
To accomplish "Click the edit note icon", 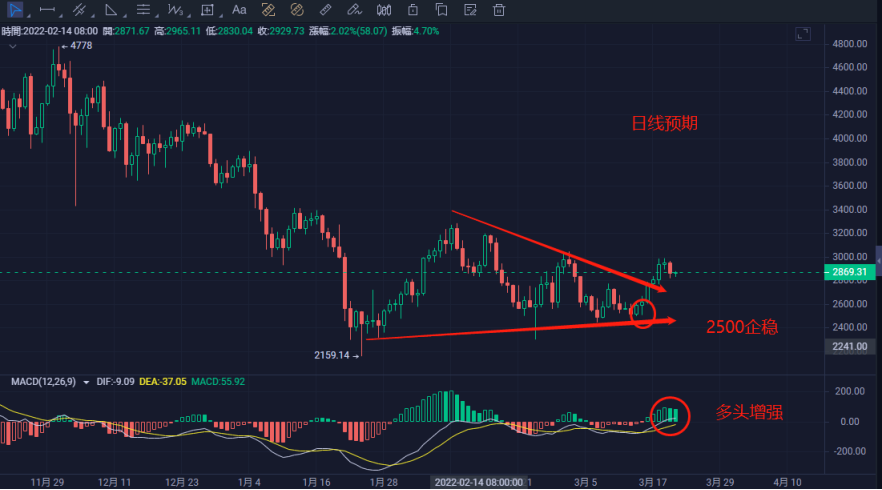I will tap(470, 10).
